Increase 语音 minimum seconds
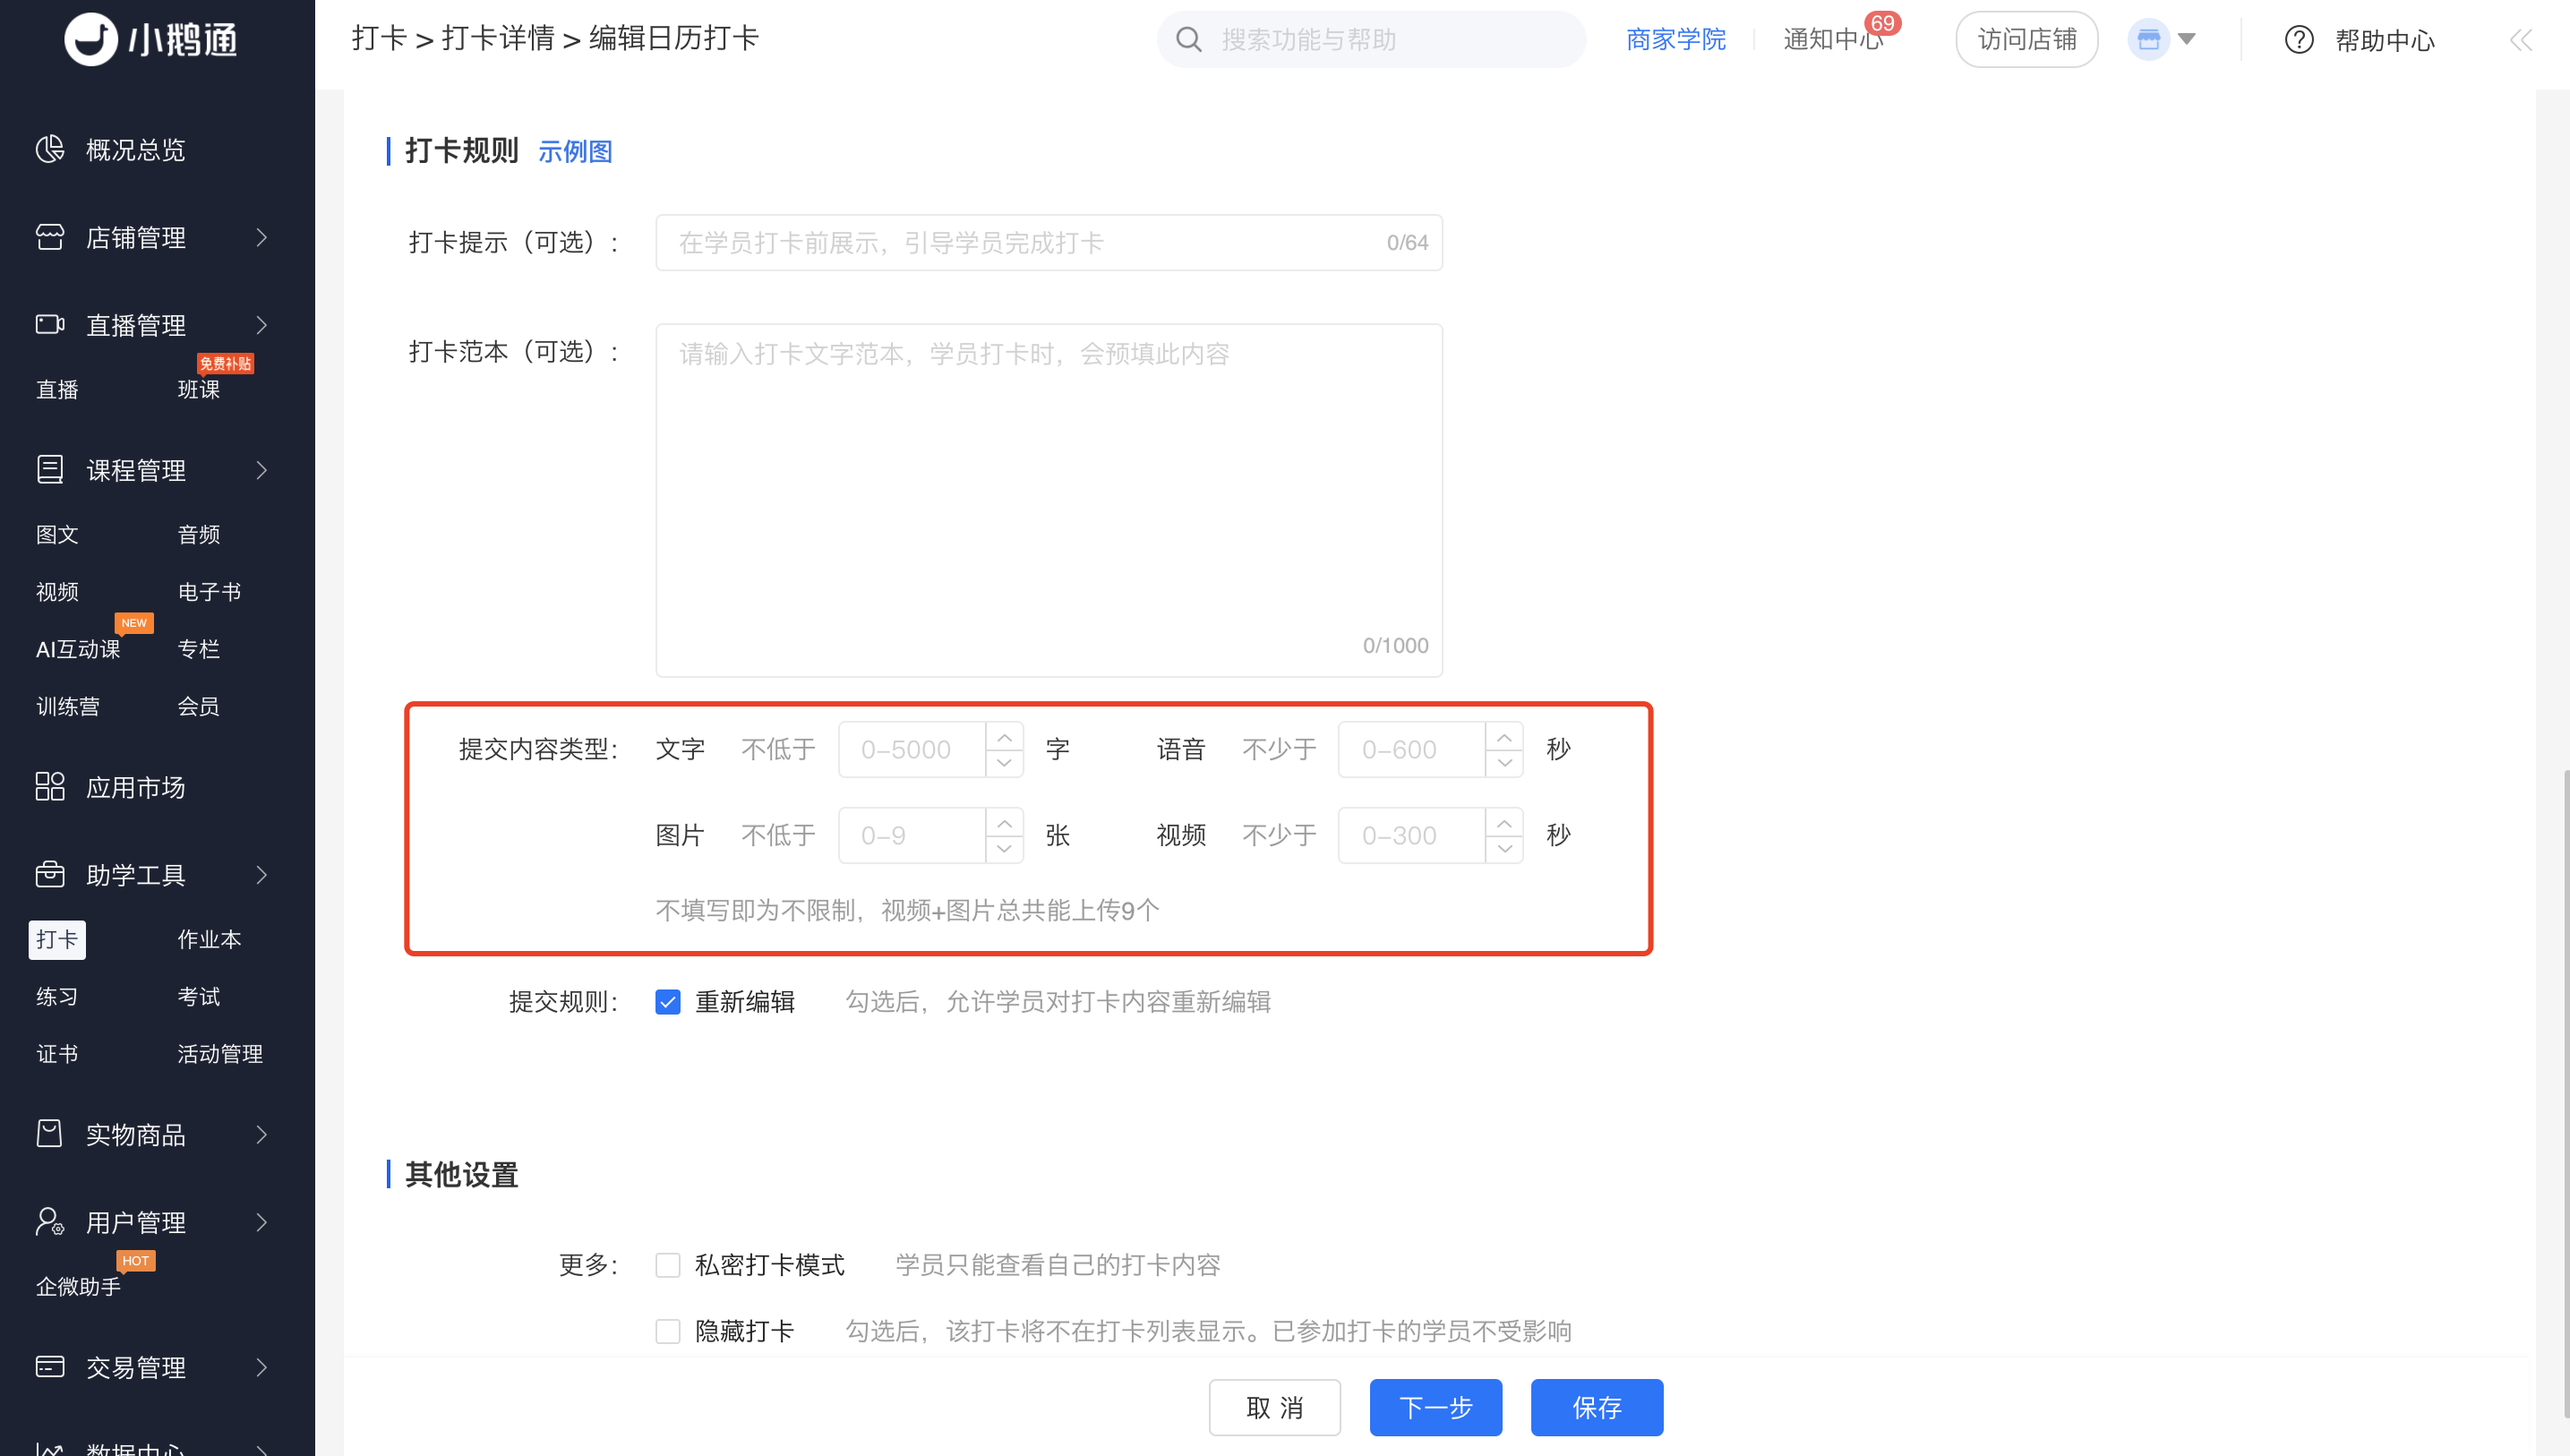 point(1504,737)
